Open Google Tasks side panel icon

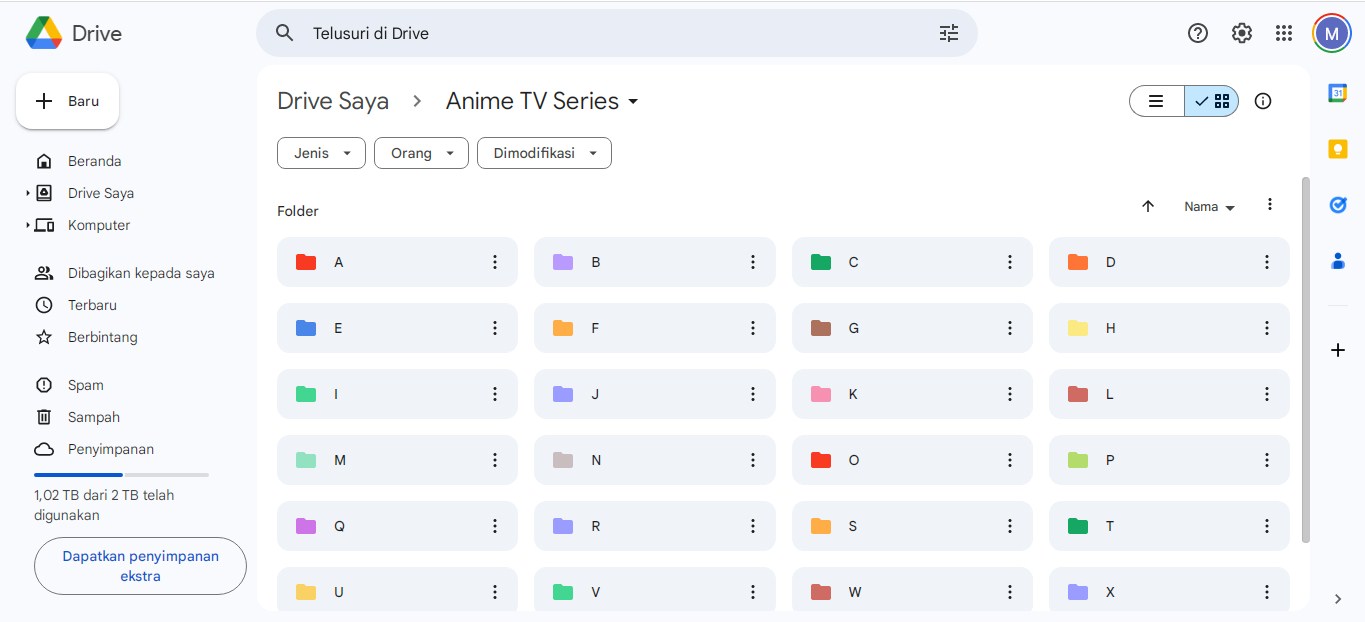pos(1337,205)
